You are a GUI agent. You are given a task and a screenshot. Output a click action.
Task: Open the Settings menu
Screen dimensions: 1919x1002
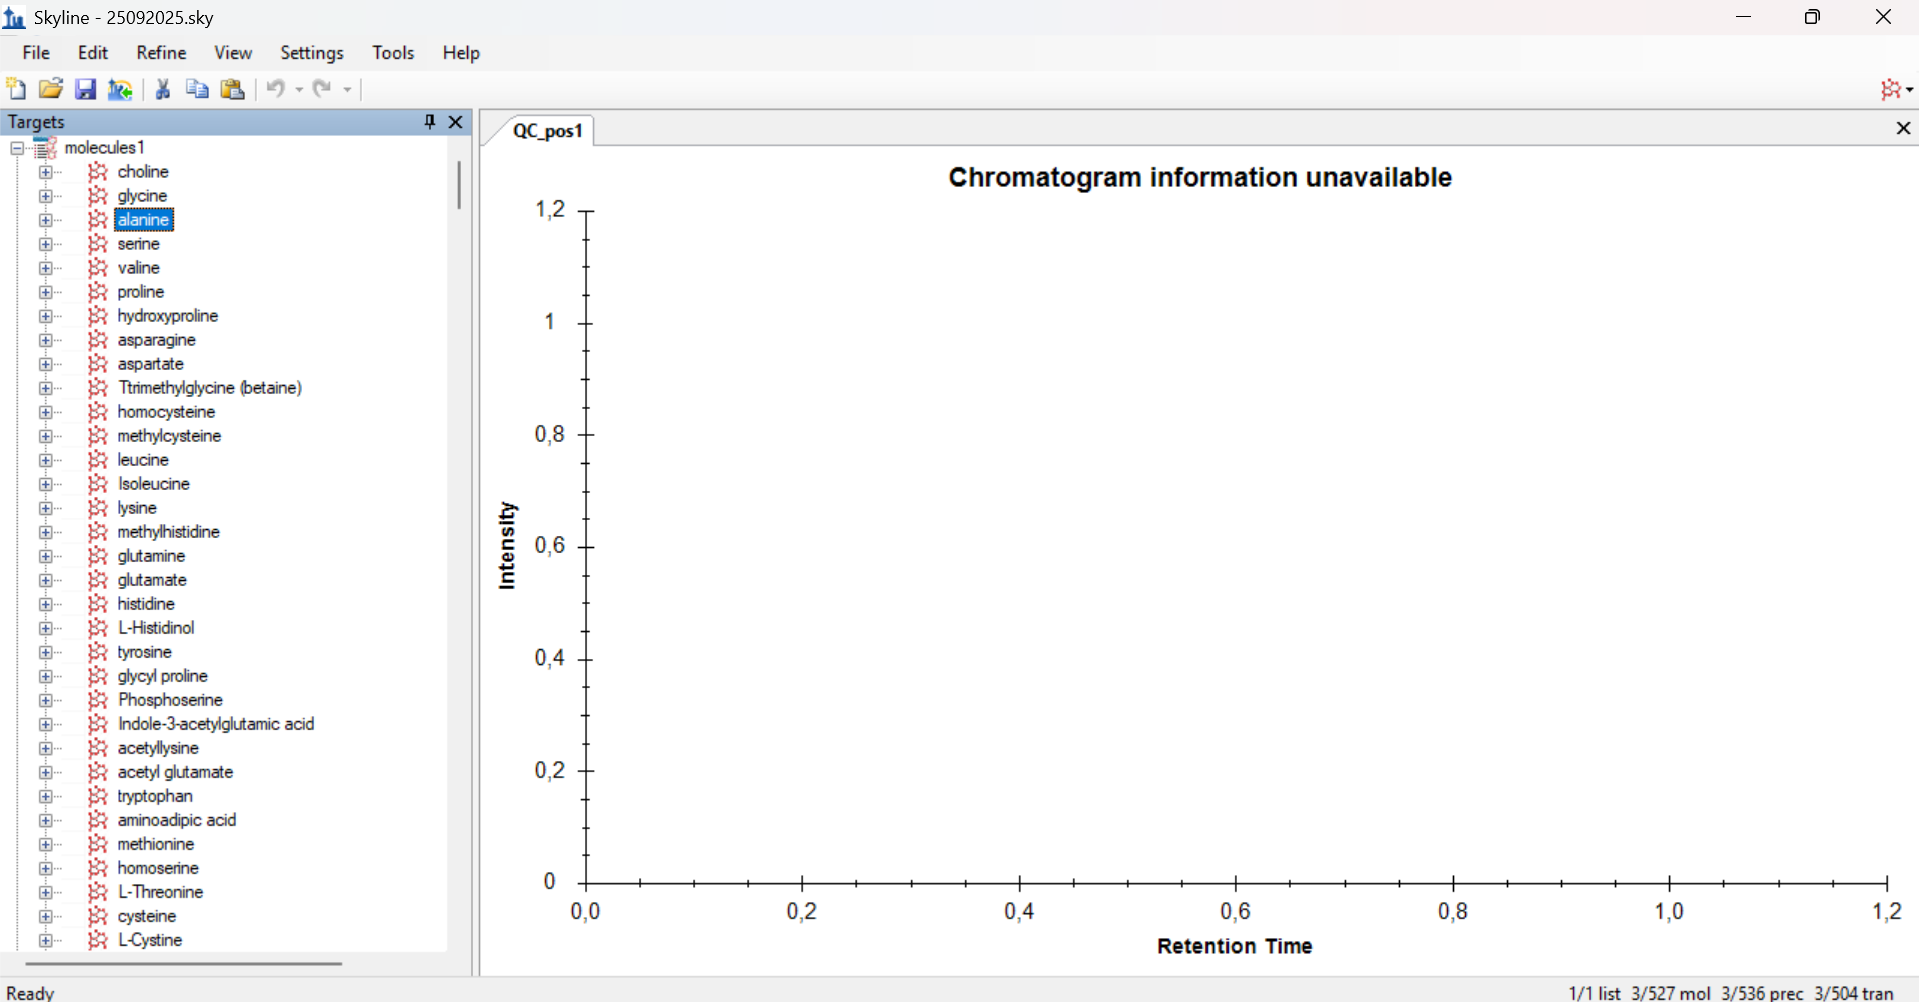(311, 53)
